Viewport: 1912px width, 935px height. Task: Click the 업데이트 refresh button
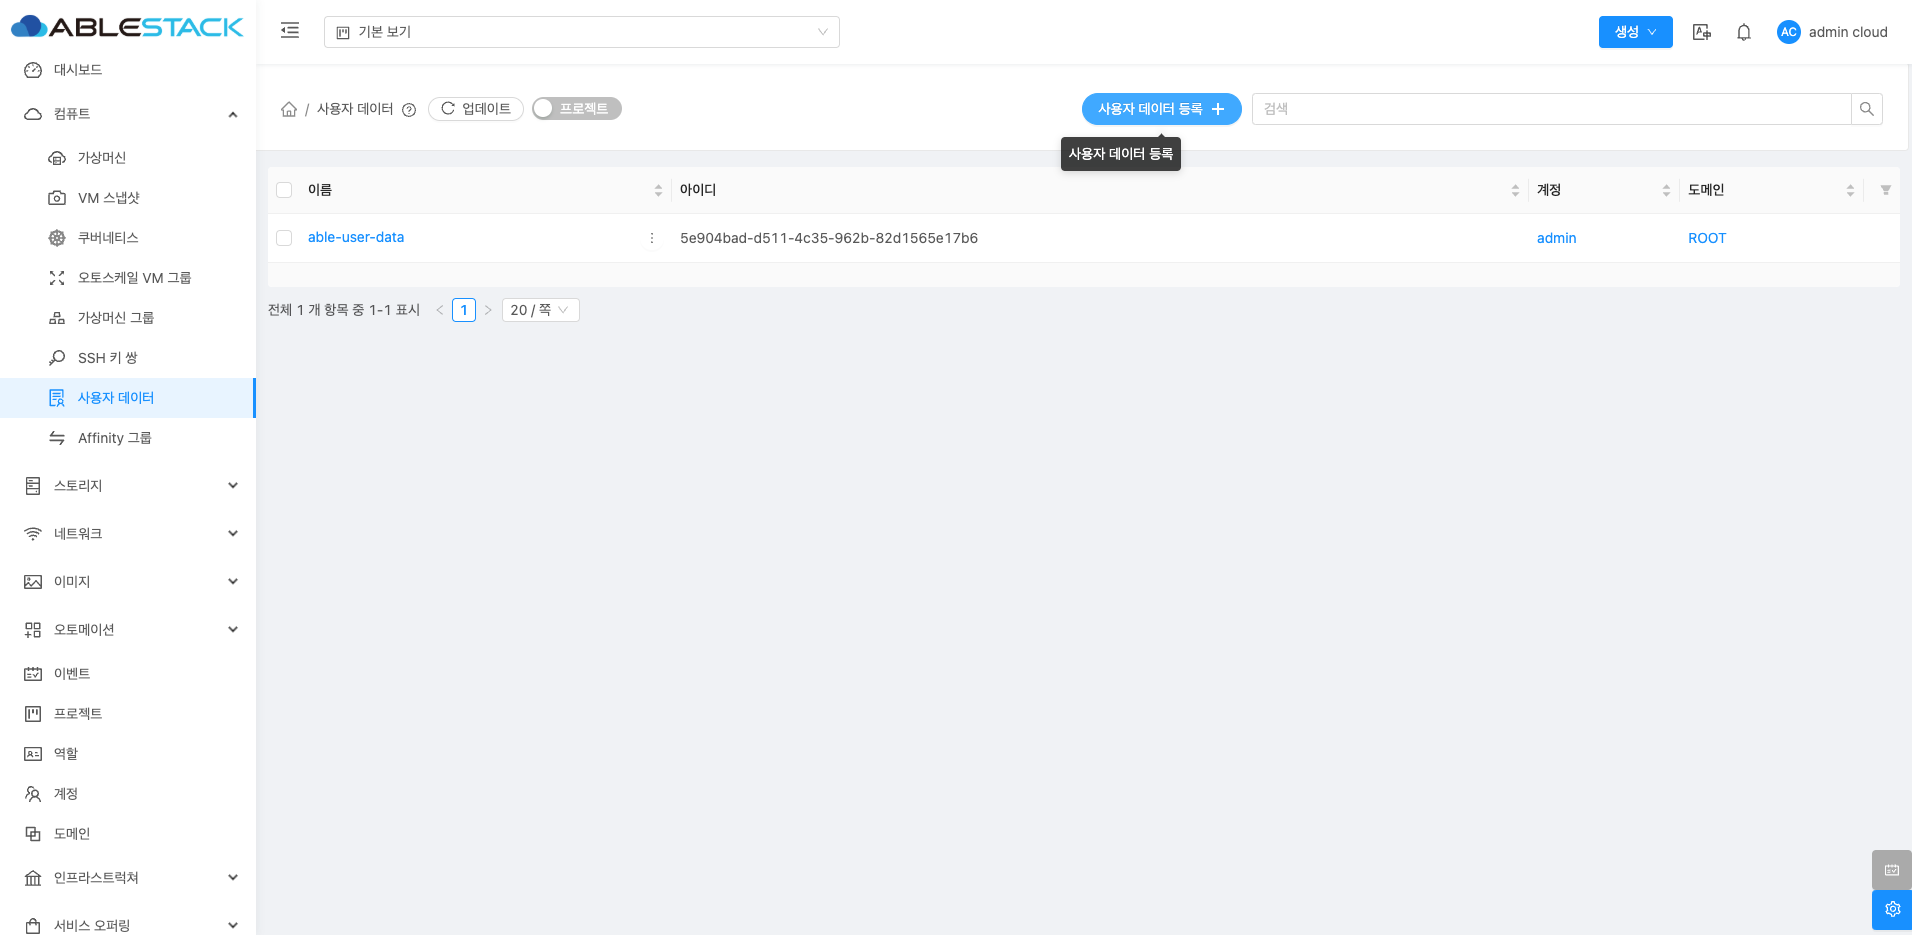tap(476, 109)
